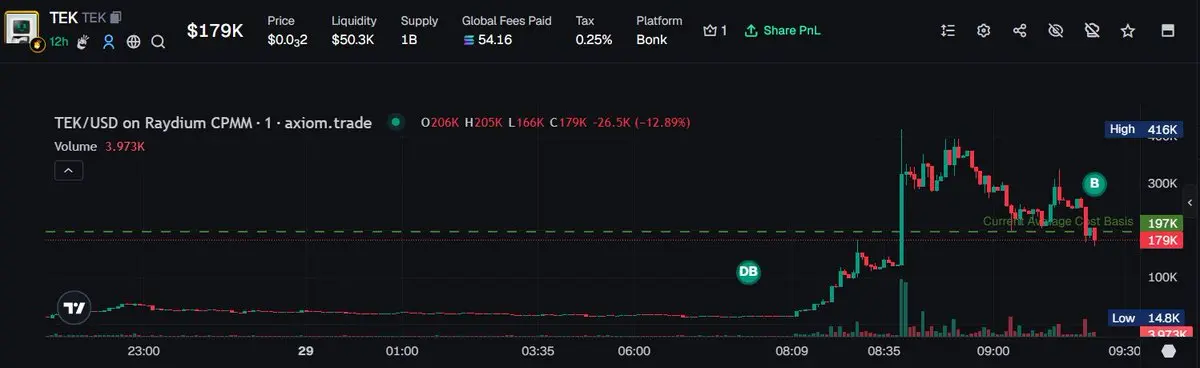Click the Global Fees Paid 54.16 value
The width and height of the screenshot is (1200, 368).
(488, 40)
